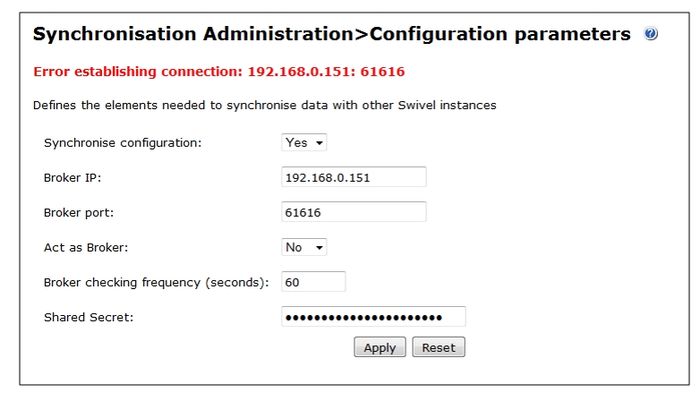Click 'Configuration parameters' in the page heading
Screen dimensions: 700x401
pyautogui.click(x=499, y=35)
